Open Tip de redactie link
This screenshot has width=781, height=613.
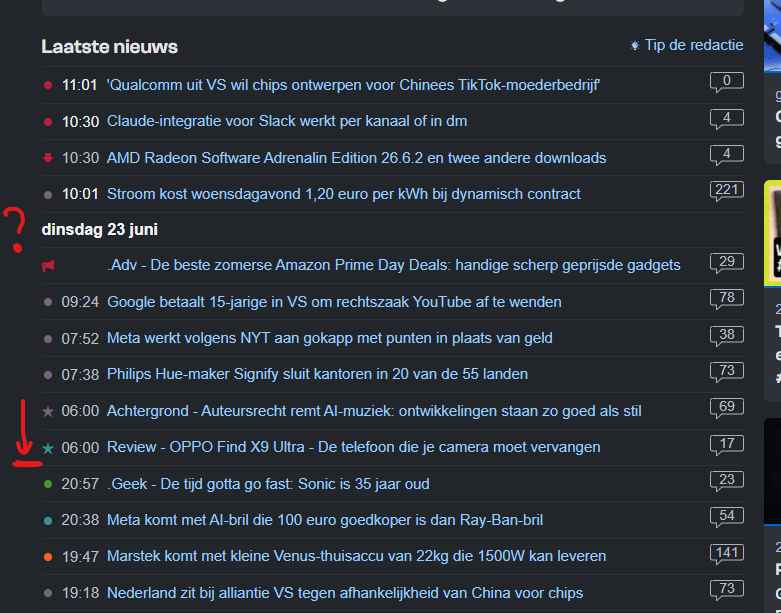(694, 45)
